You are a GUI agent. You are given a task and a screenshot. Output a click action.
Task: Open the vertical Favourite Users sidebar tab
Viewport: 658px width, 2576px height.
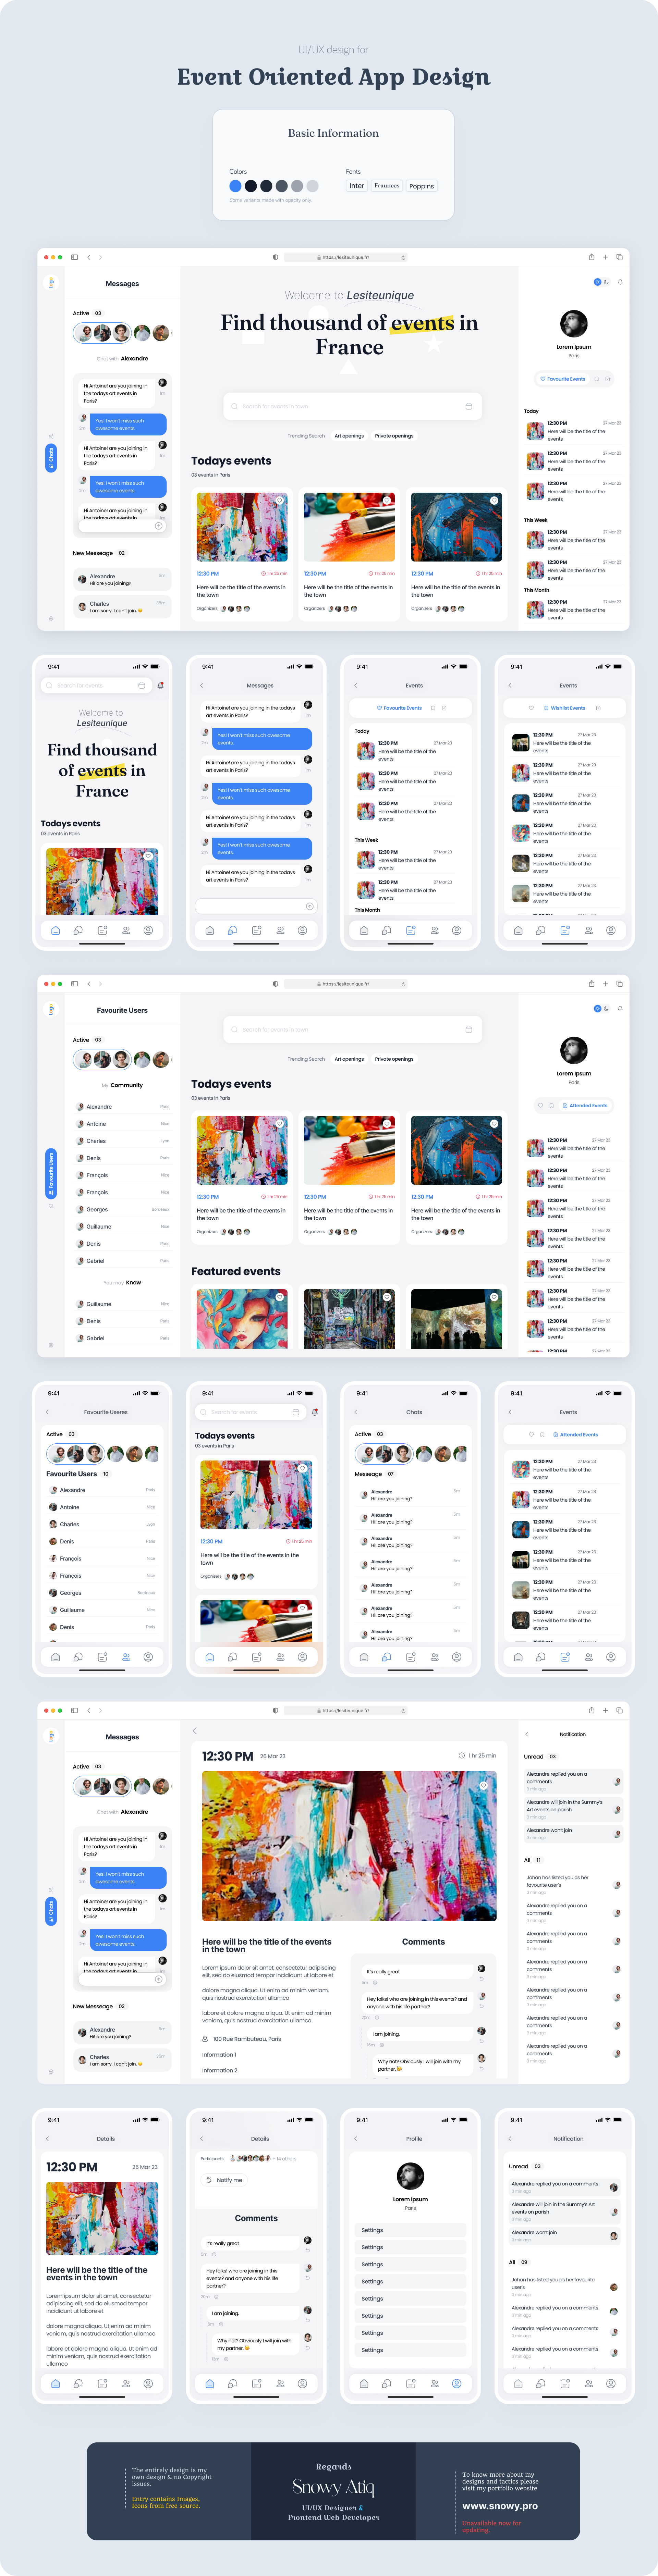click(x=51, y=1174)
